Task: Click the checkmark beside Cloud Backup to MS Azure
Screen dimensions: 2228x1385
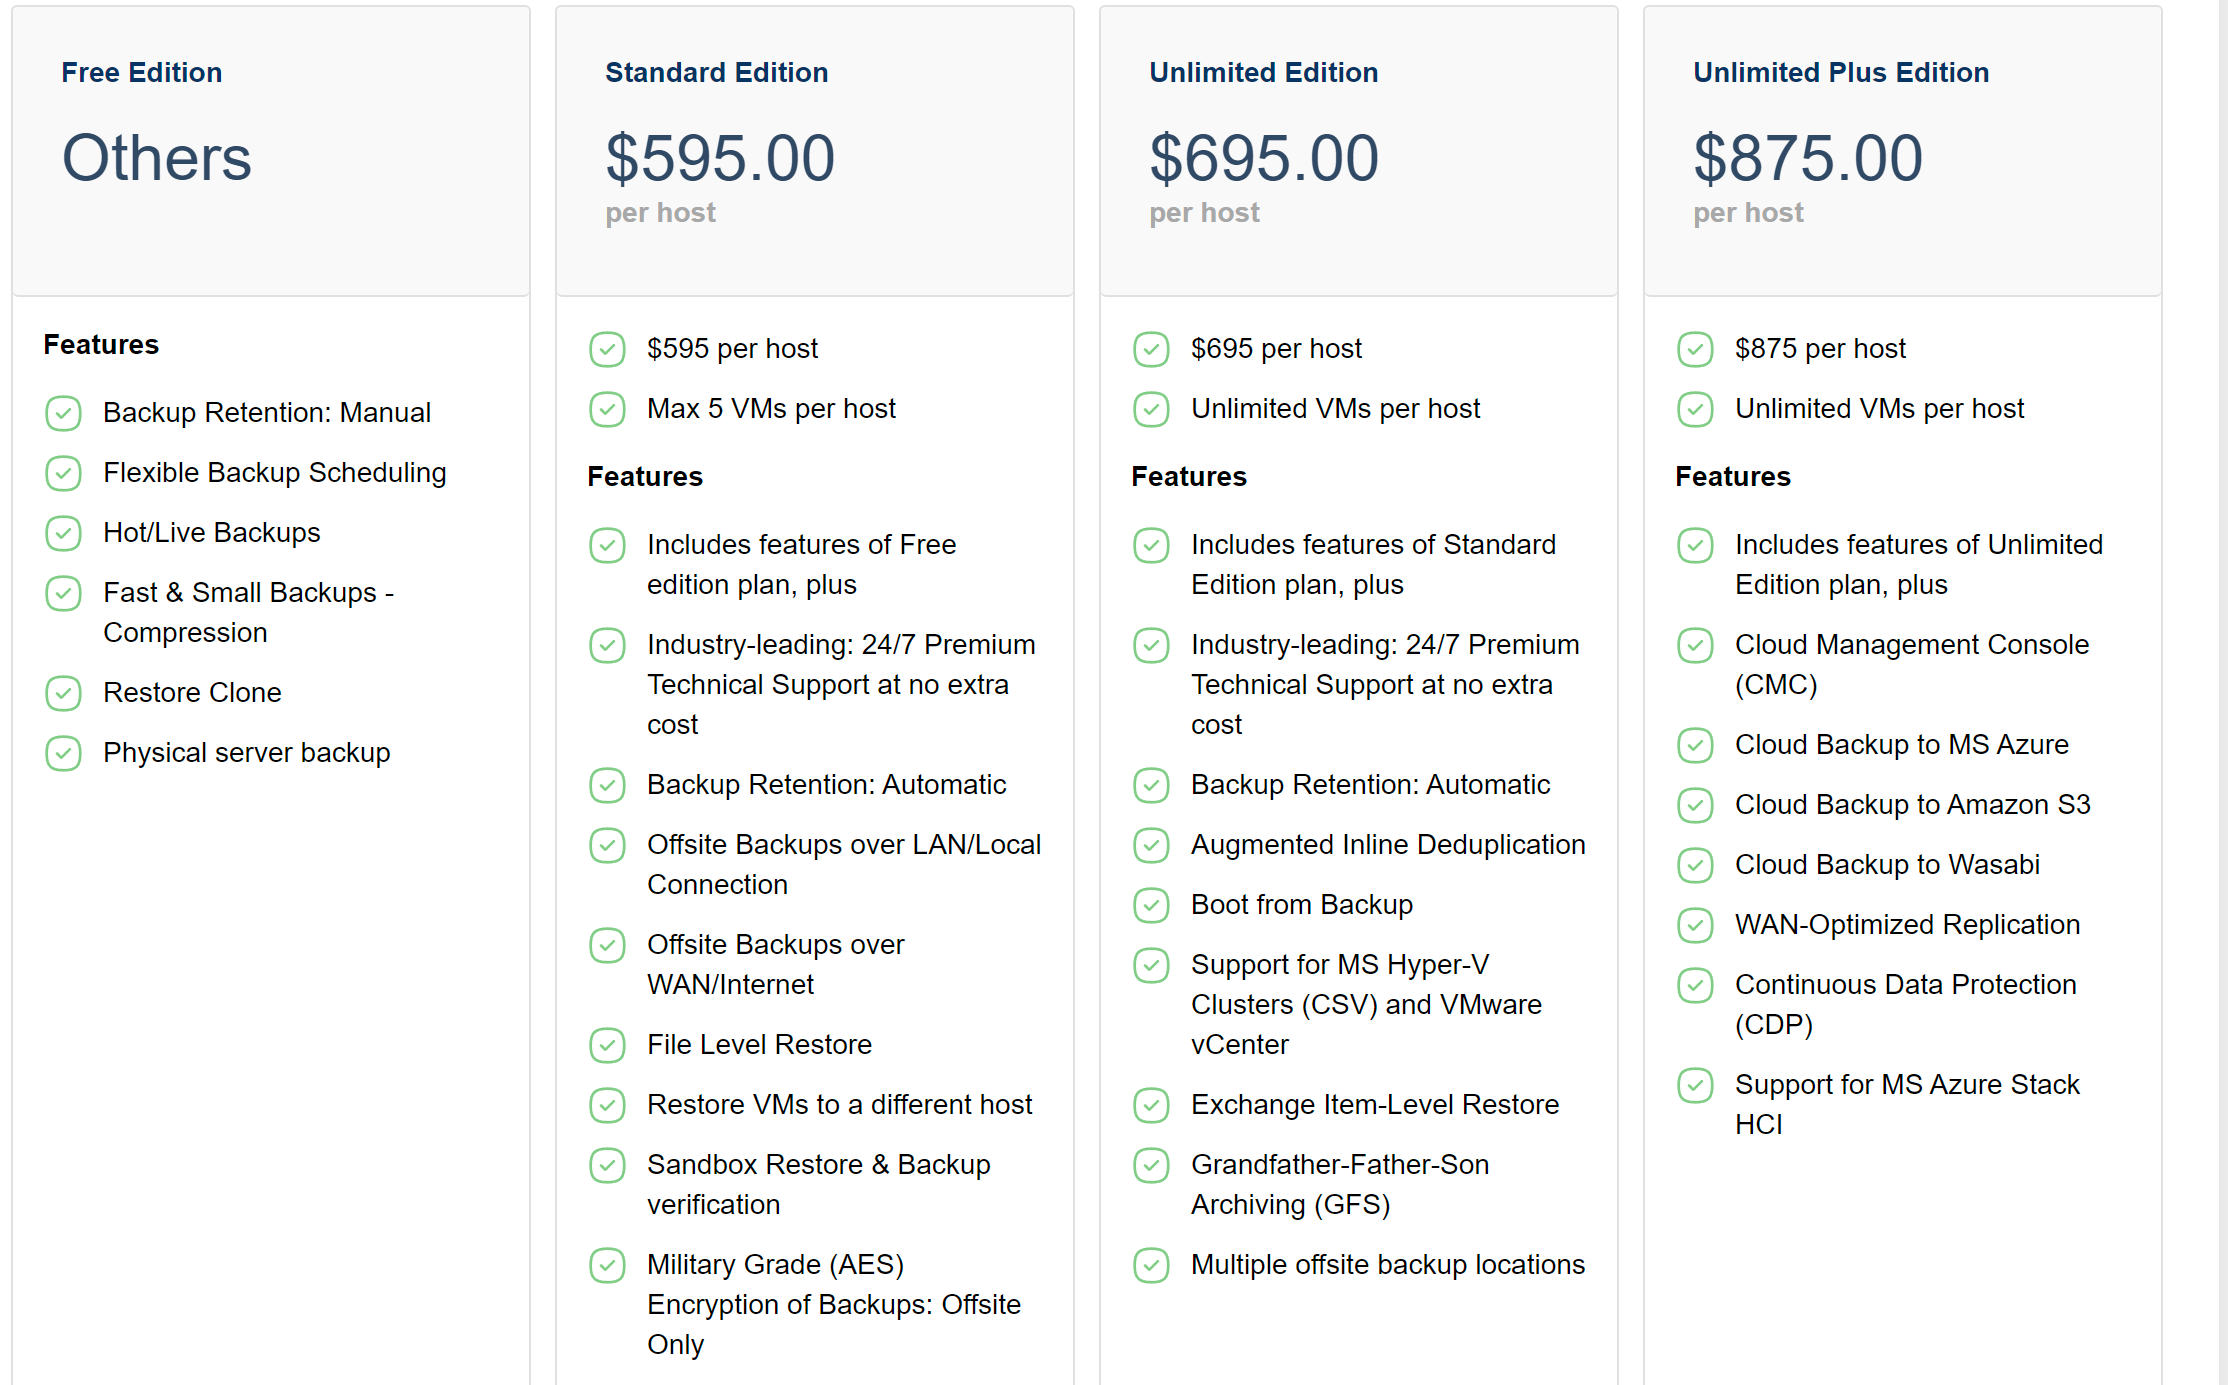Action: click(1695, 745)
